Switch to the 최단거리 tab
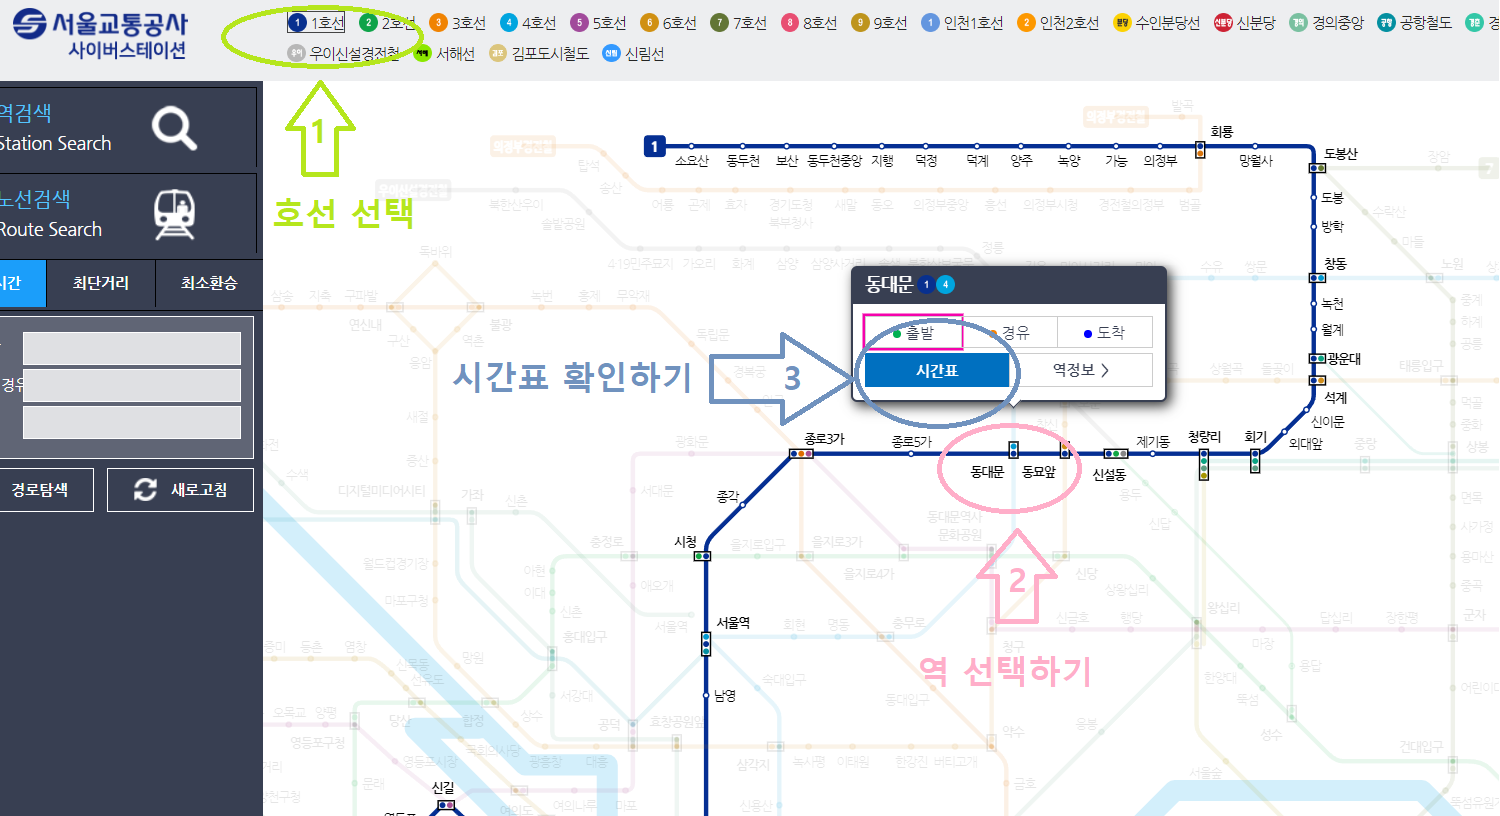The width and height of the screenshot is (1500, 816). [98, 283]
